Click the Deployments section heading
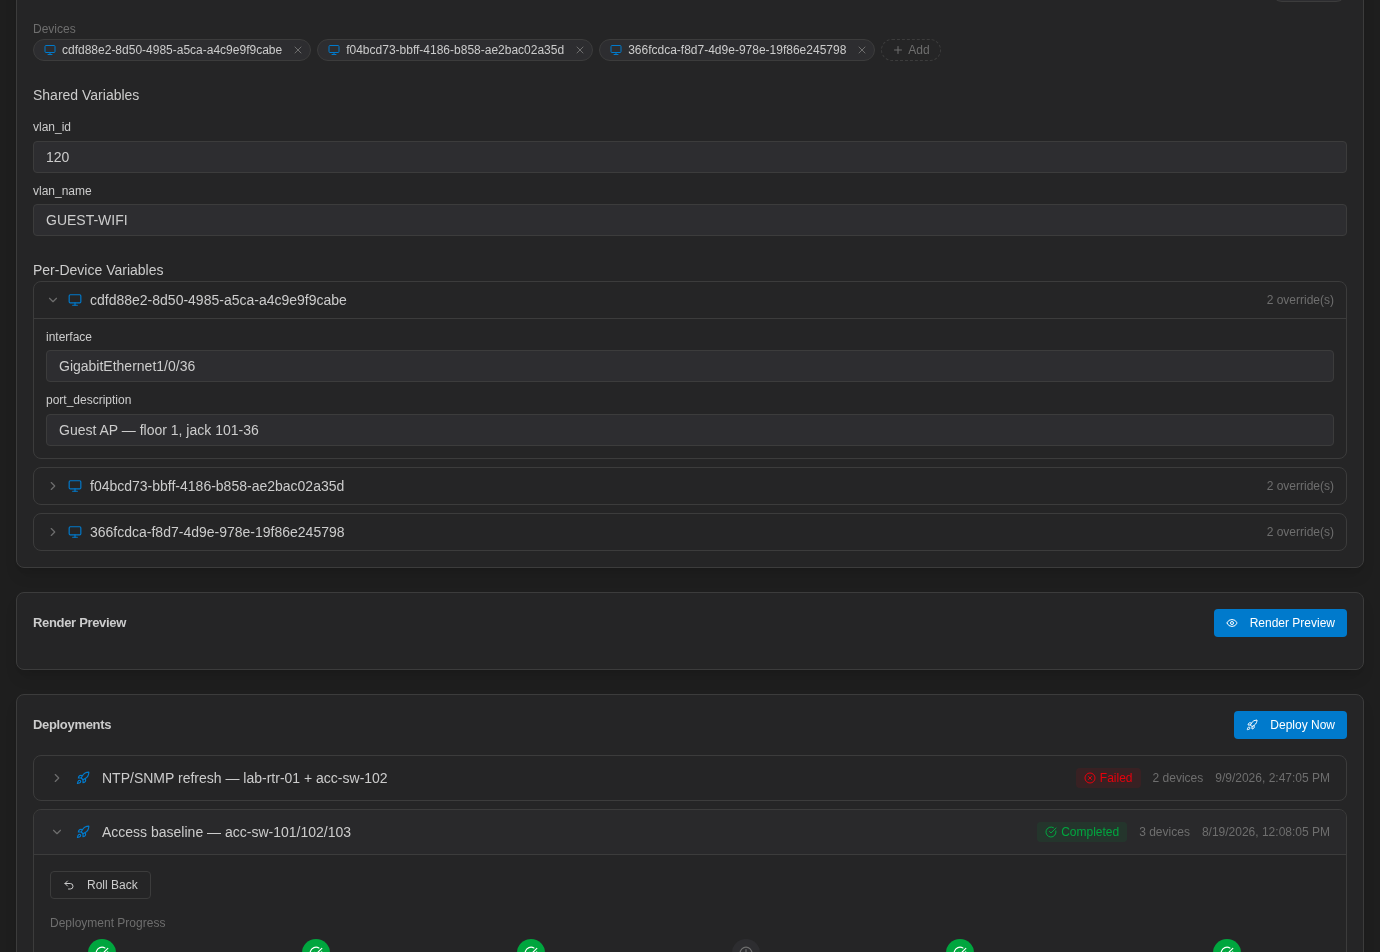 click(72, 725)
